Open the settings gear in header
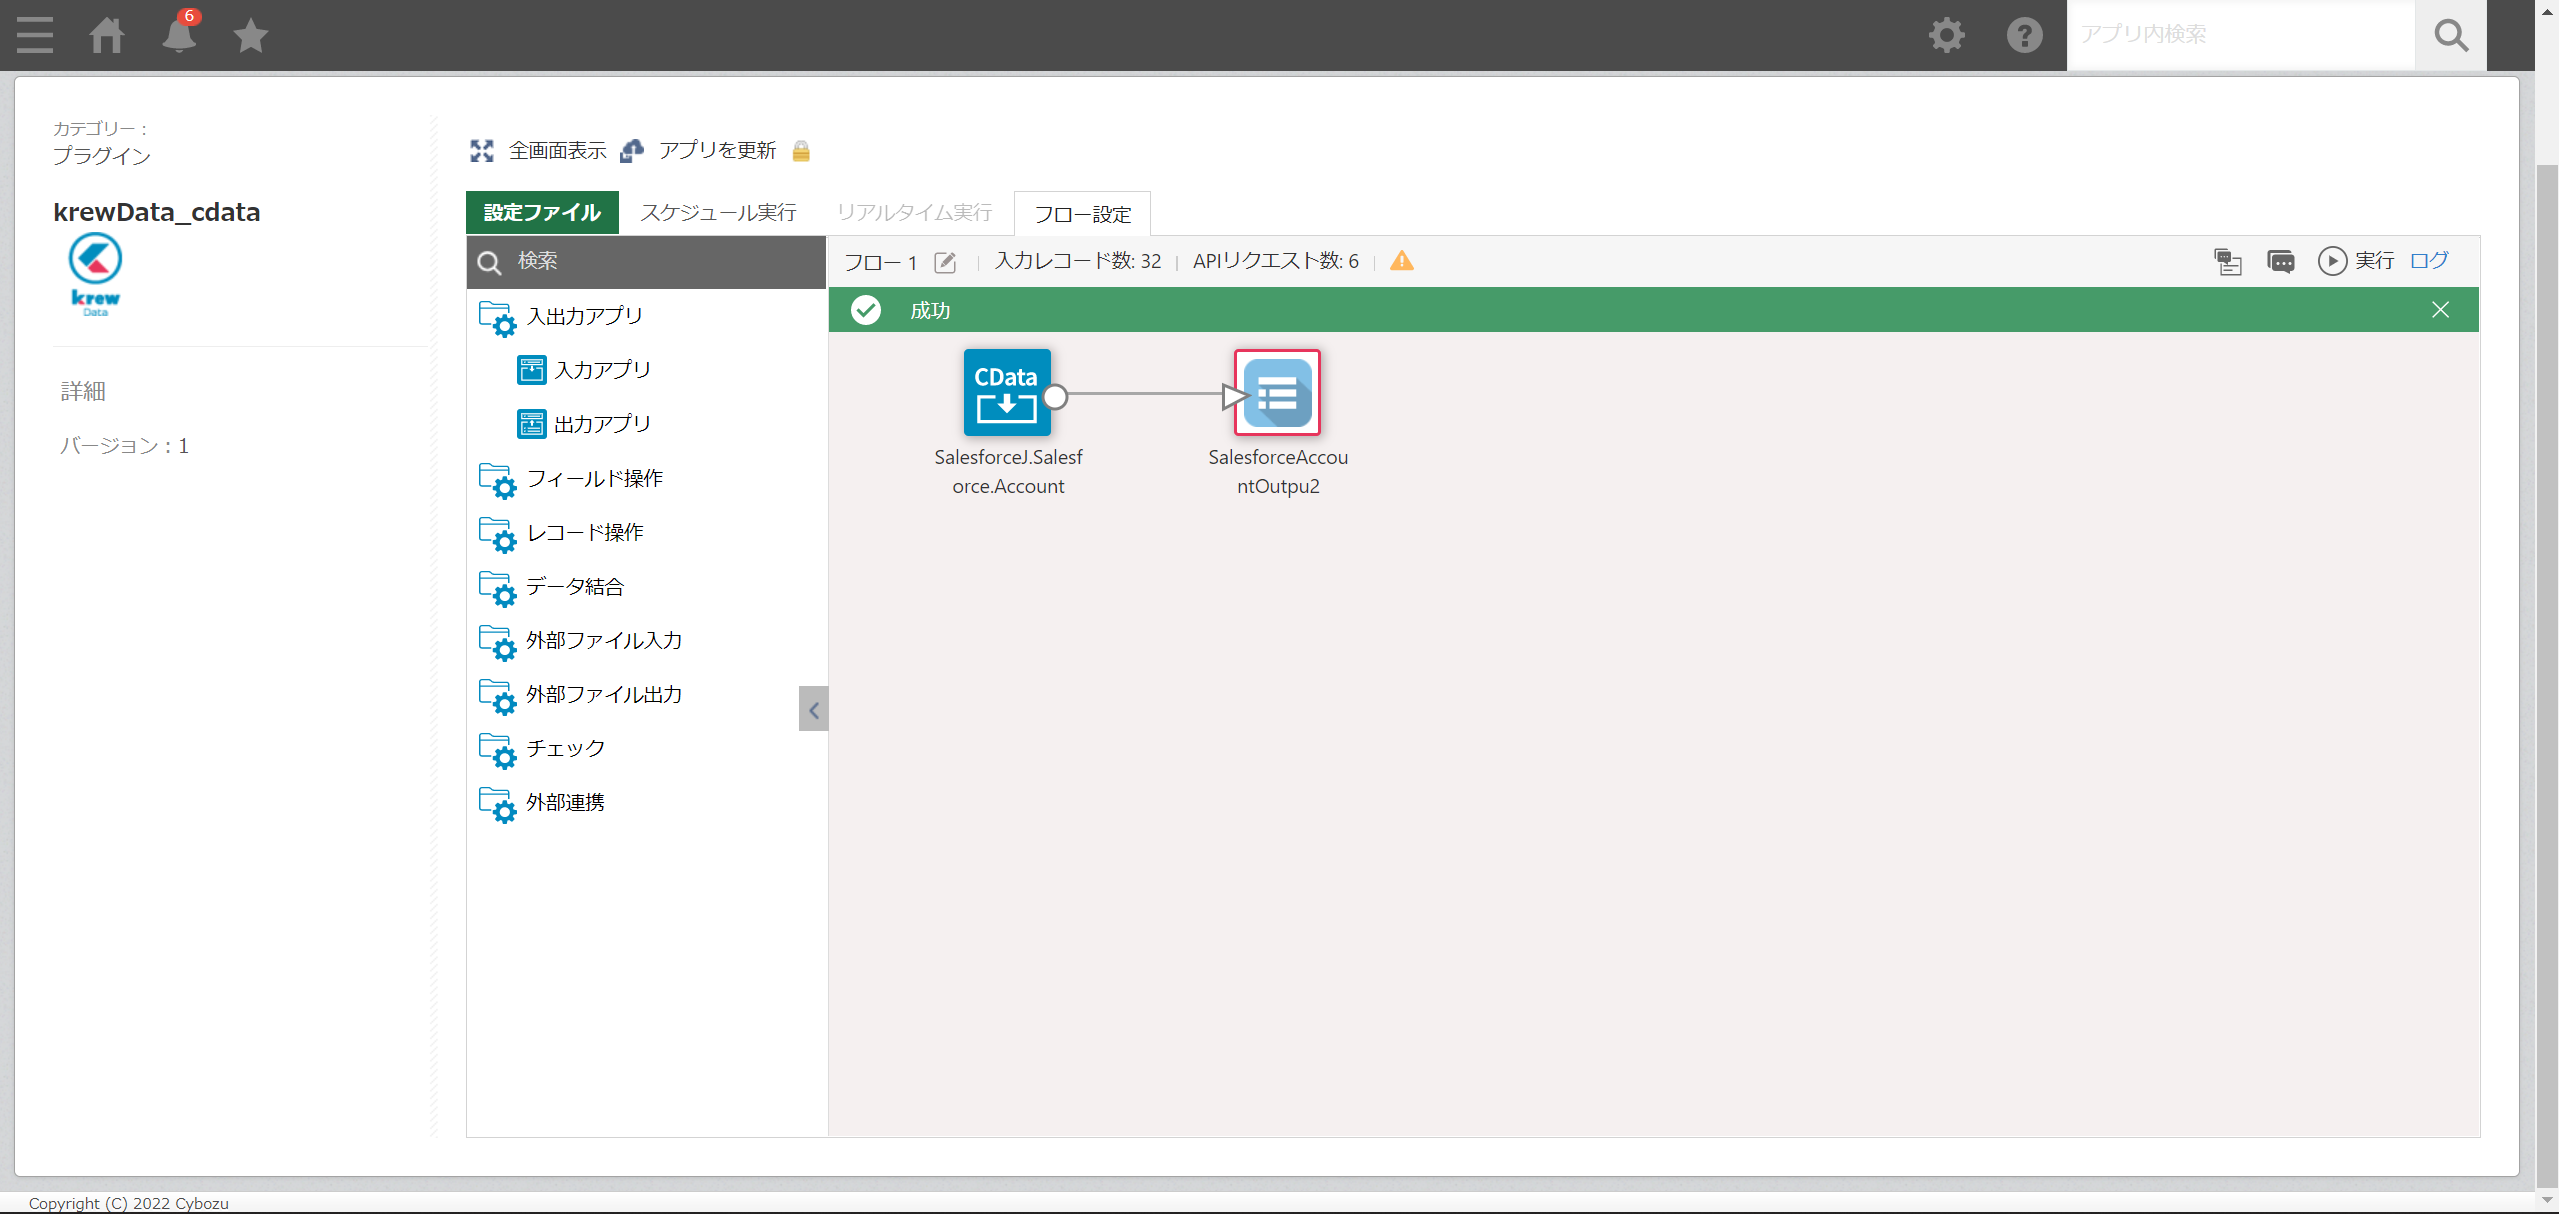This screenshot has height=1214, width=2559. (1946, 35)
